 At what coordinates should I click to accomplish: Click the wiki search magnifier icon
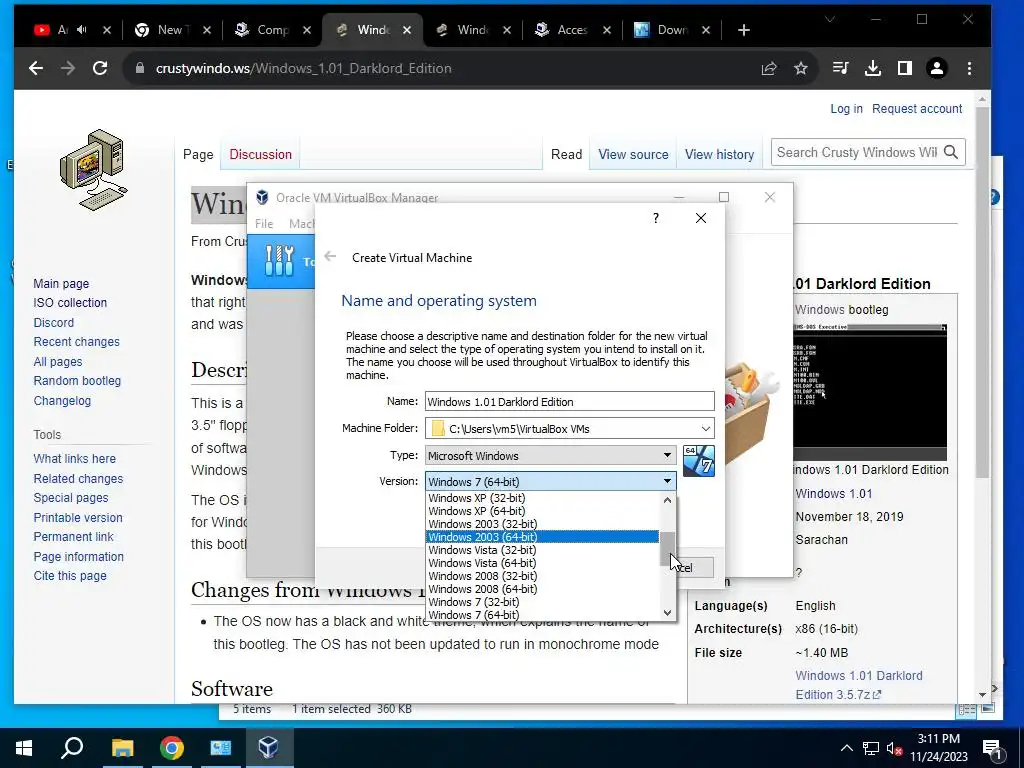pyautogui.click(x=951, y=152)
